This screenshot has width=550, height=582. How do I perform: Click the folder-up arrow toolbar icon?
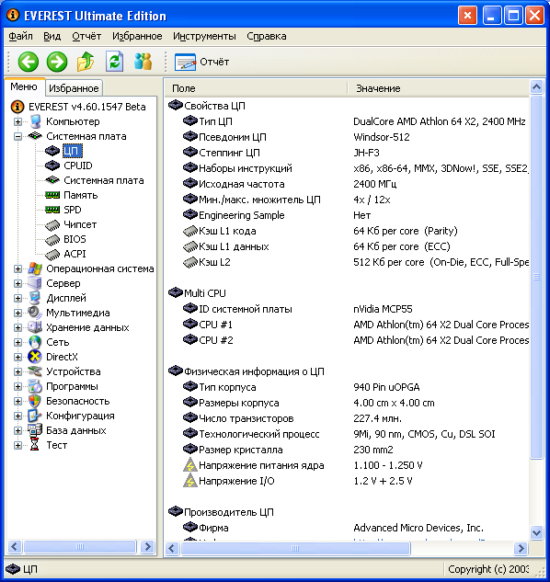pos(85,62)
